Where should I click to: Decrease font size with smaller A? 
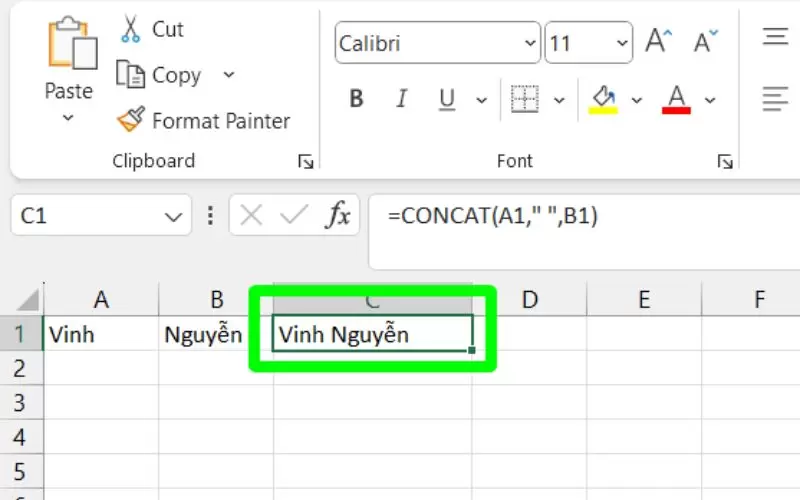tap(706, 41)
